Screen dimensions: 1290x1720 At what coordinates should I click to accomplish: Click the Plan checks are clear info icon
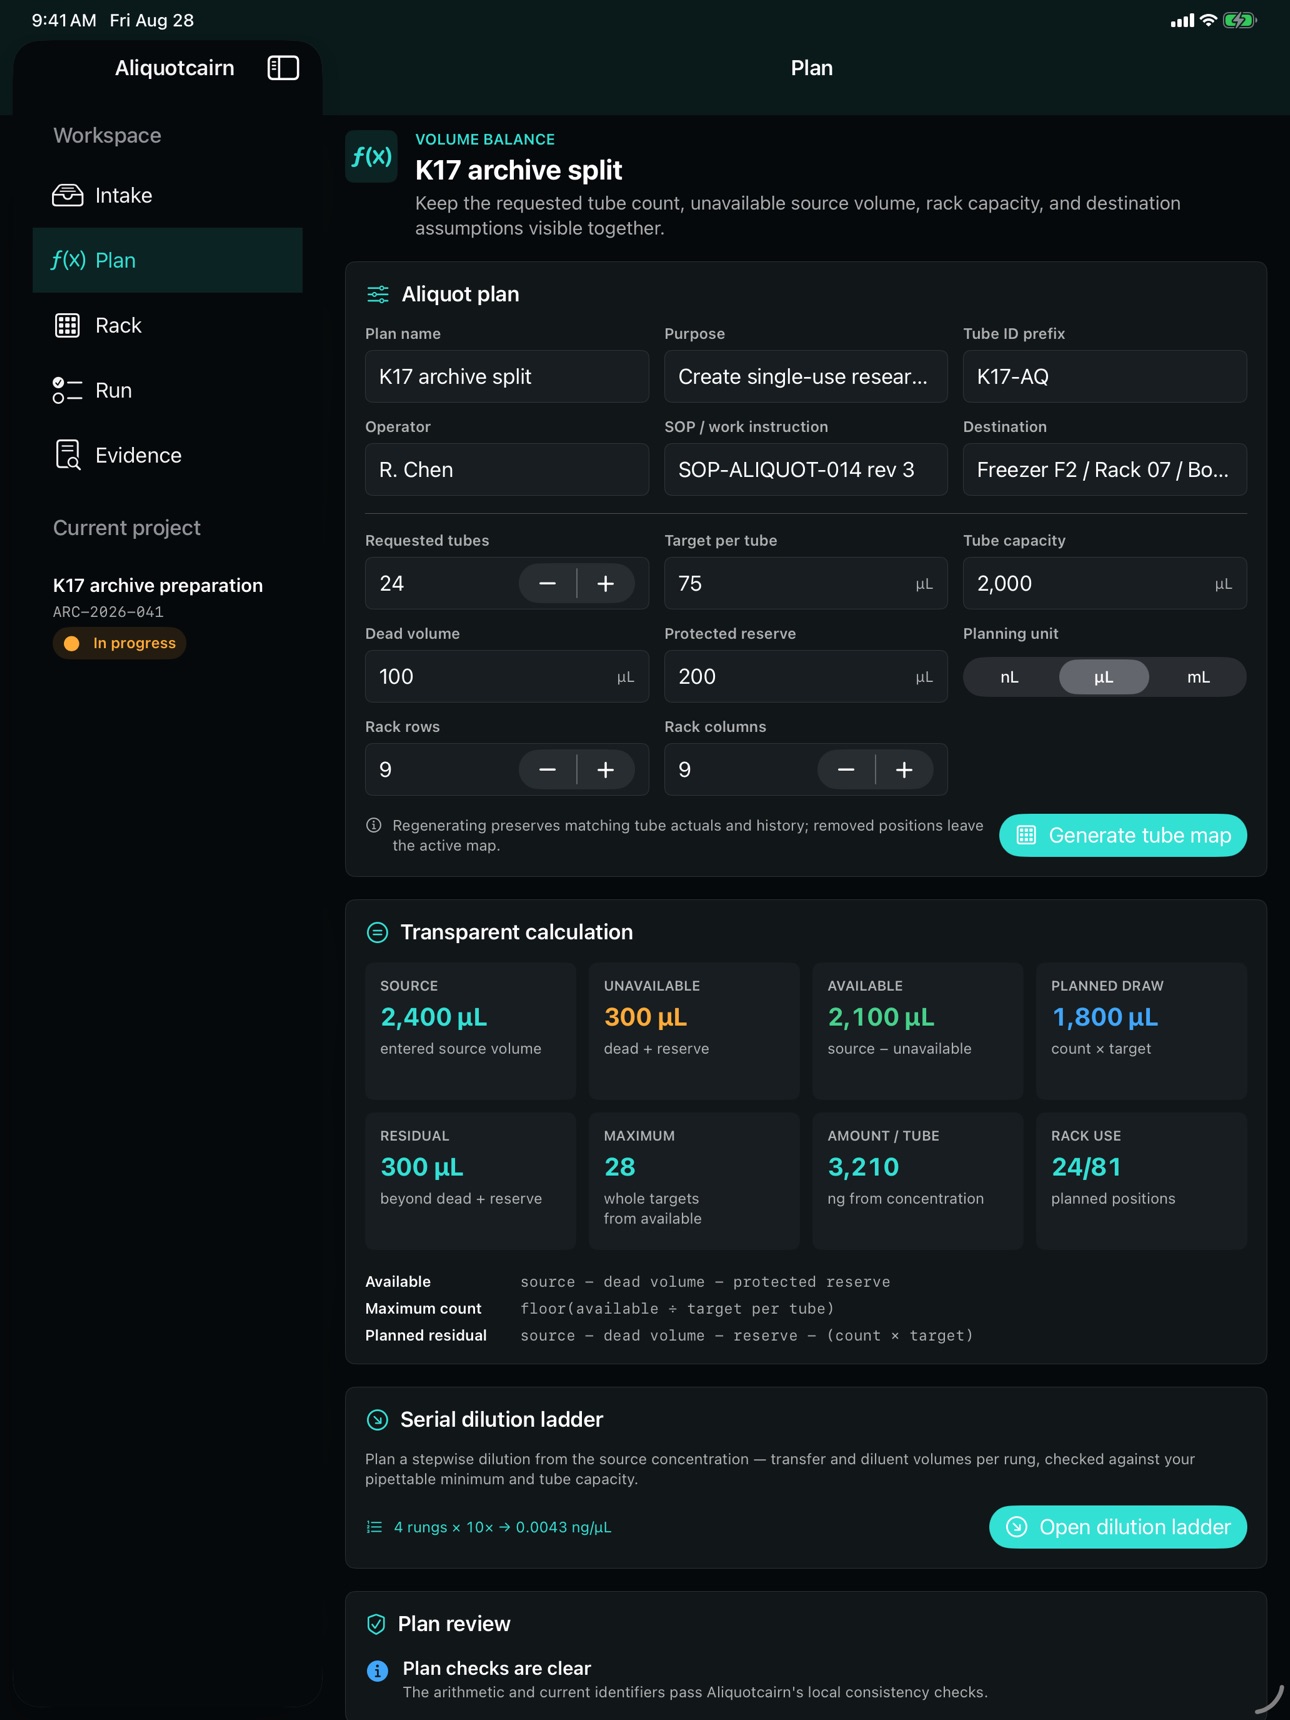pyautogui.click(x=377, y=1671)
